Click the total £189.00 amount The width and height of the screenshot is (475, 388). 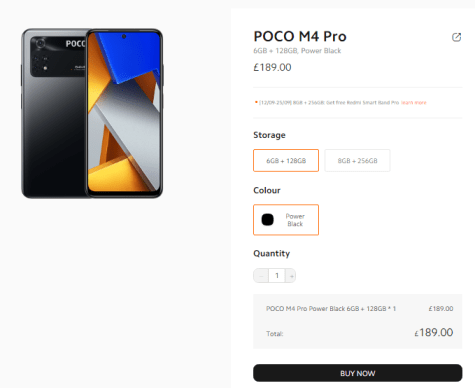(434, 332)
